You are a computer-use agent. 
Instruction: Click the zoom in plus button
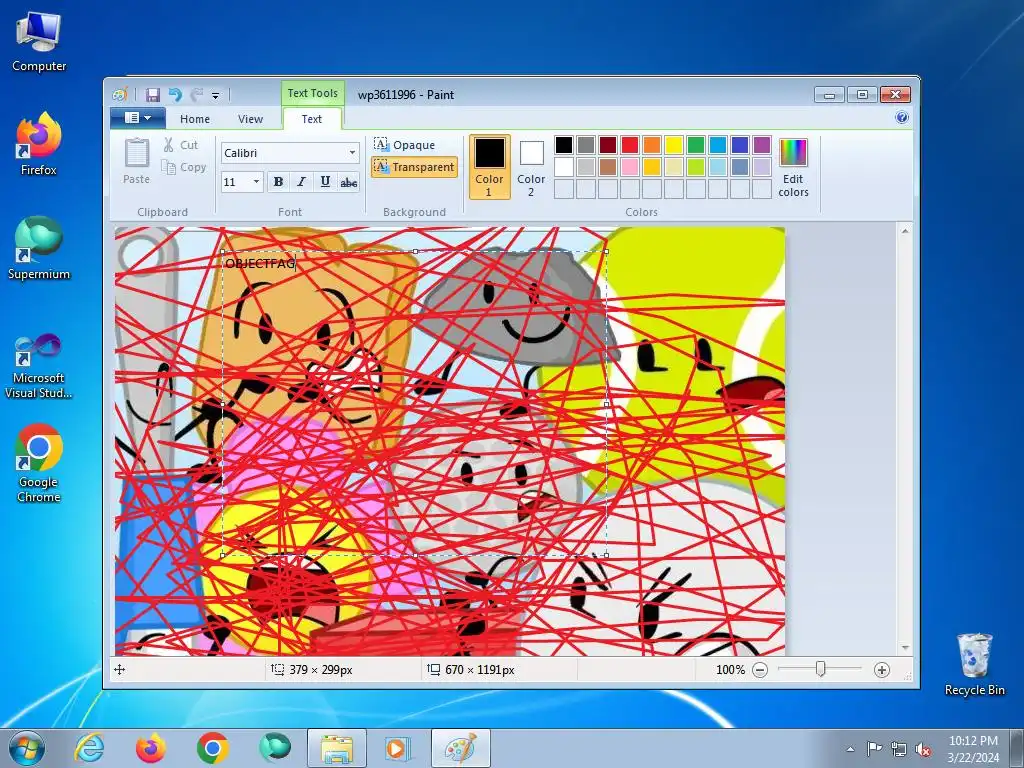pyautogui.click(x=882, y=669)
